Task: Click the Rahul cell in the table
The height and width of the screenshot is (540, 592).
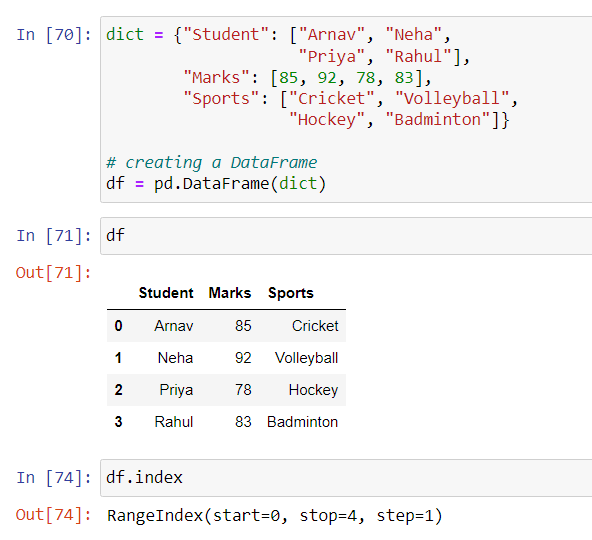Action: [174, 422]
